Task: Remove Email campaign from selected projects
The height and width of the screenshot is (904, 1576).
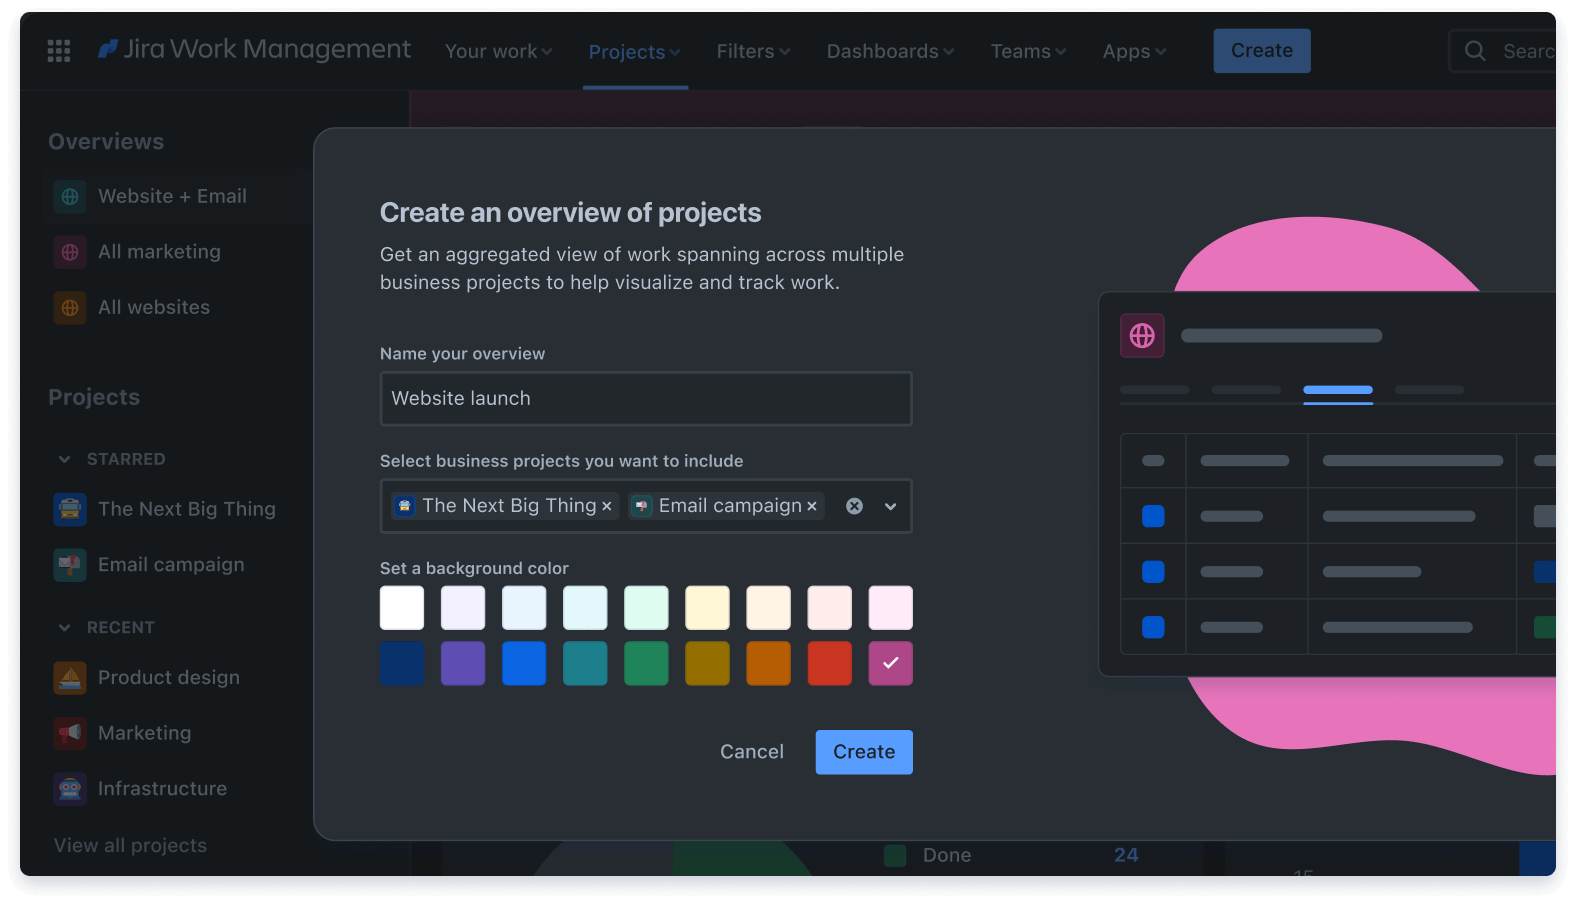Action: (x=812, y=507)
